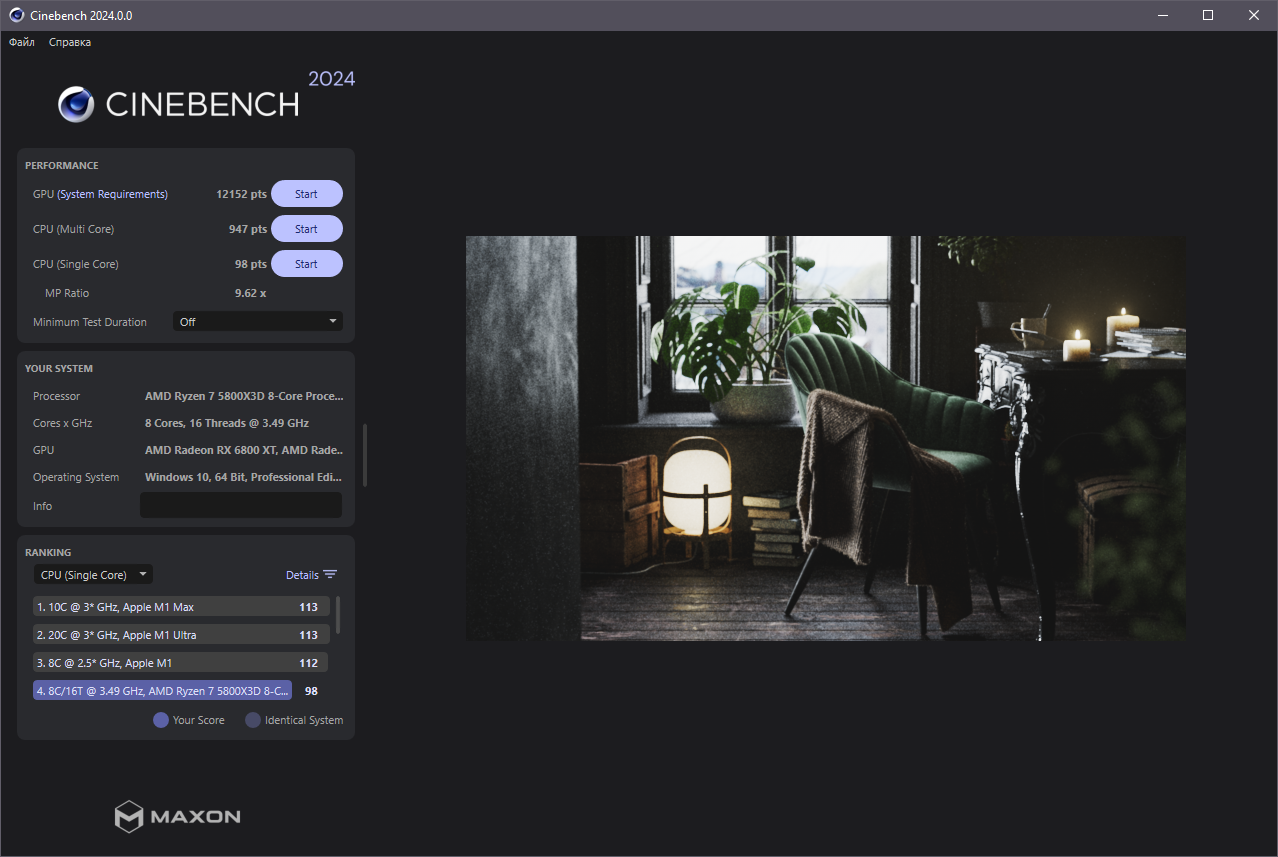This screenshot has width=1278, height=857.
Task: Open the System Requirements link
Action: [x=113, y=194]
